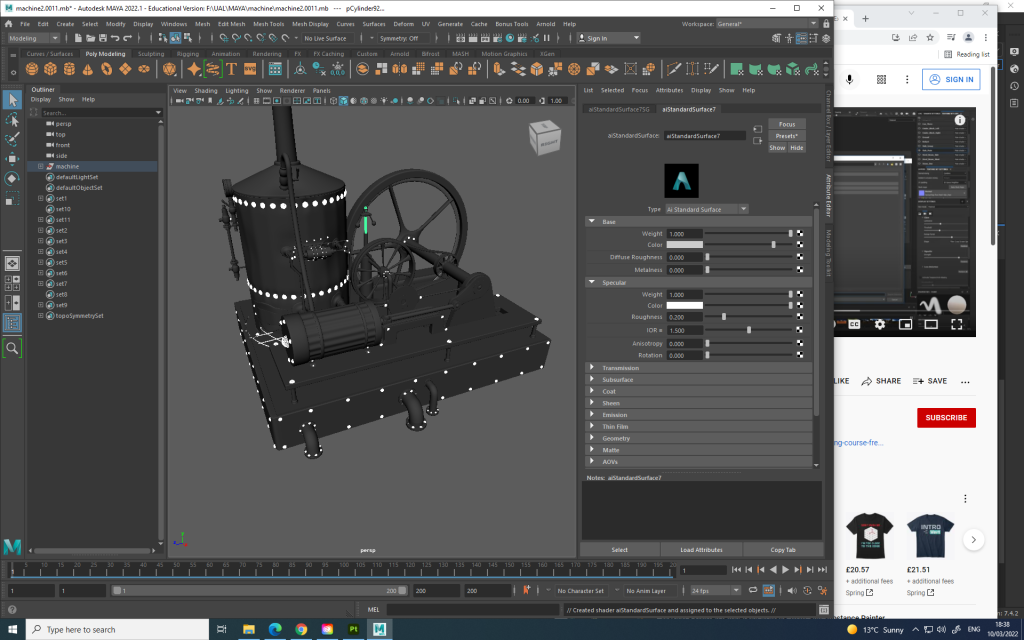Toggle Base Weight texture map checker button
1024x640 pixels.
pyautogui.click(x=800, y=233)
